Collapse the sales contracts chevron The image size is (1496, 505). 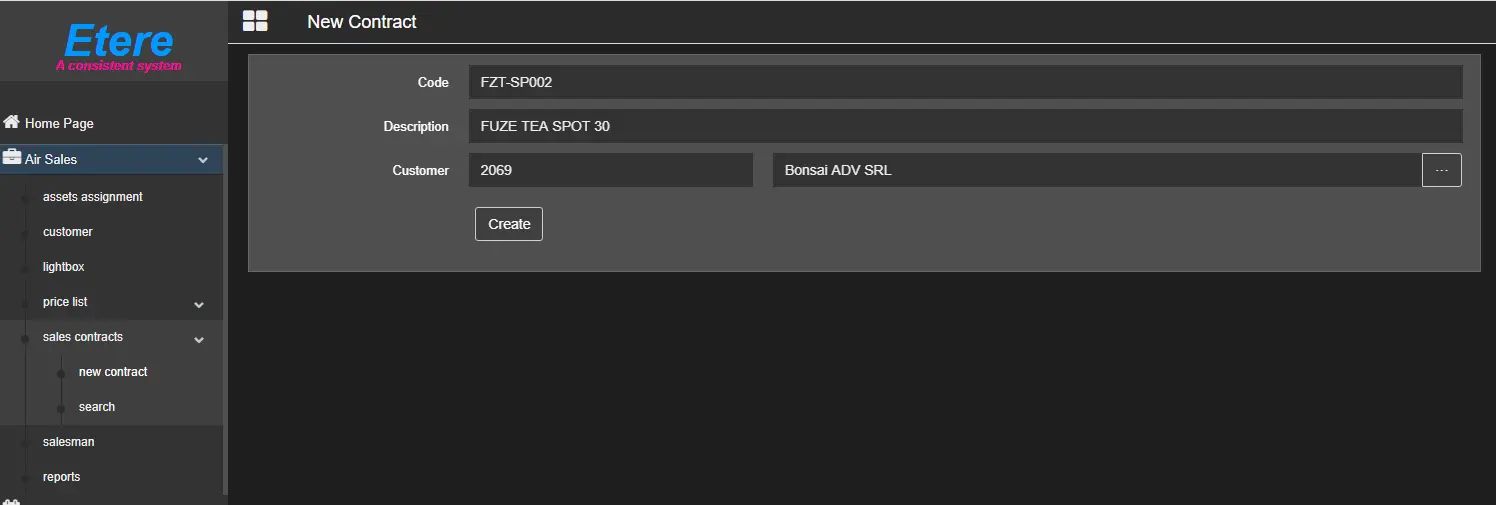coord(199,339)
